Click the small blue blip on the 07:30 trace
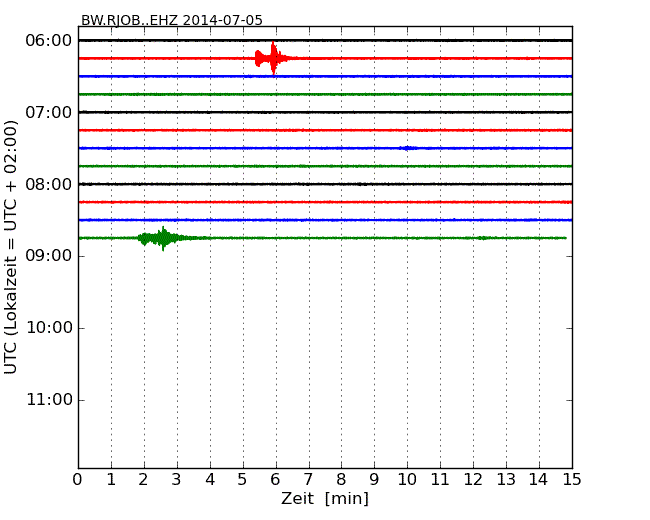The height and width of the screenshot is (520, 650). 408,148
